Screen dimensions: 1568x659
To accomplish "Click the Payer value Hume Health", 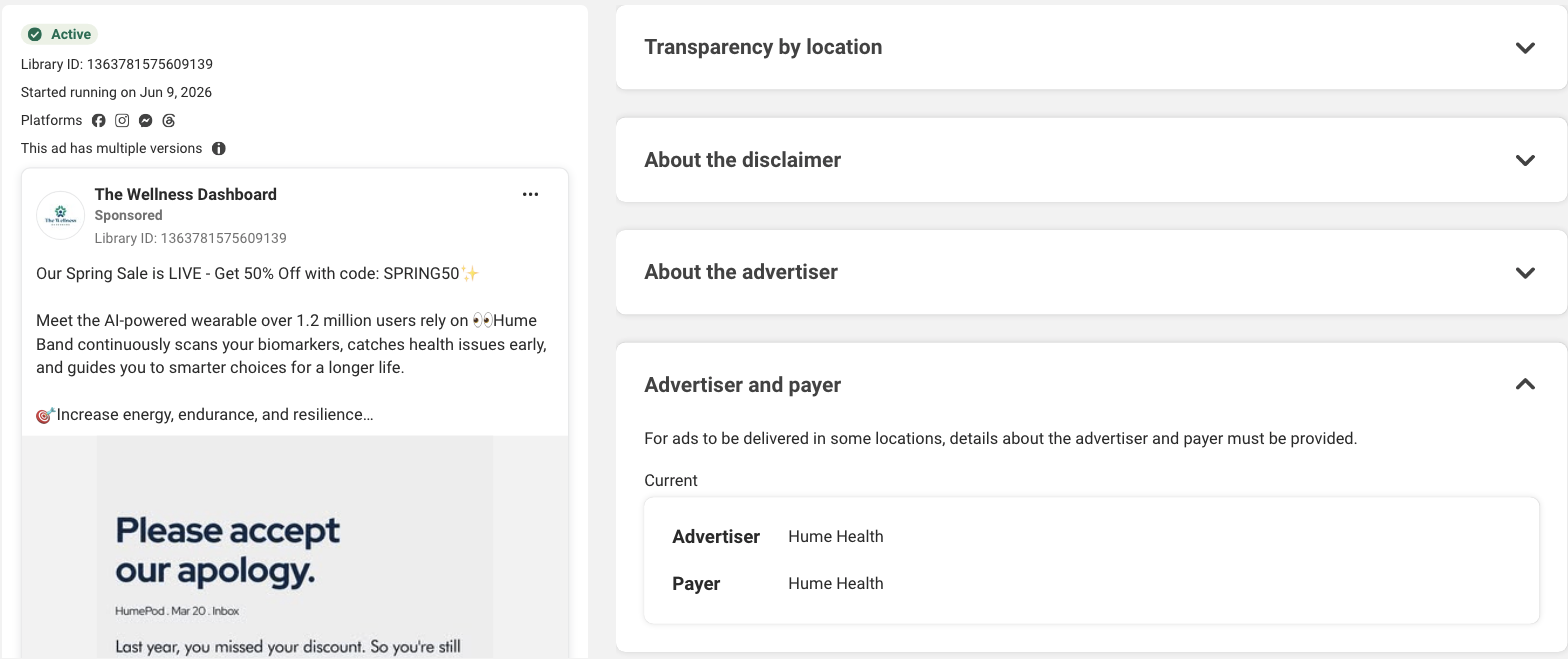I will pyautogui.click(x=836, y=583).
